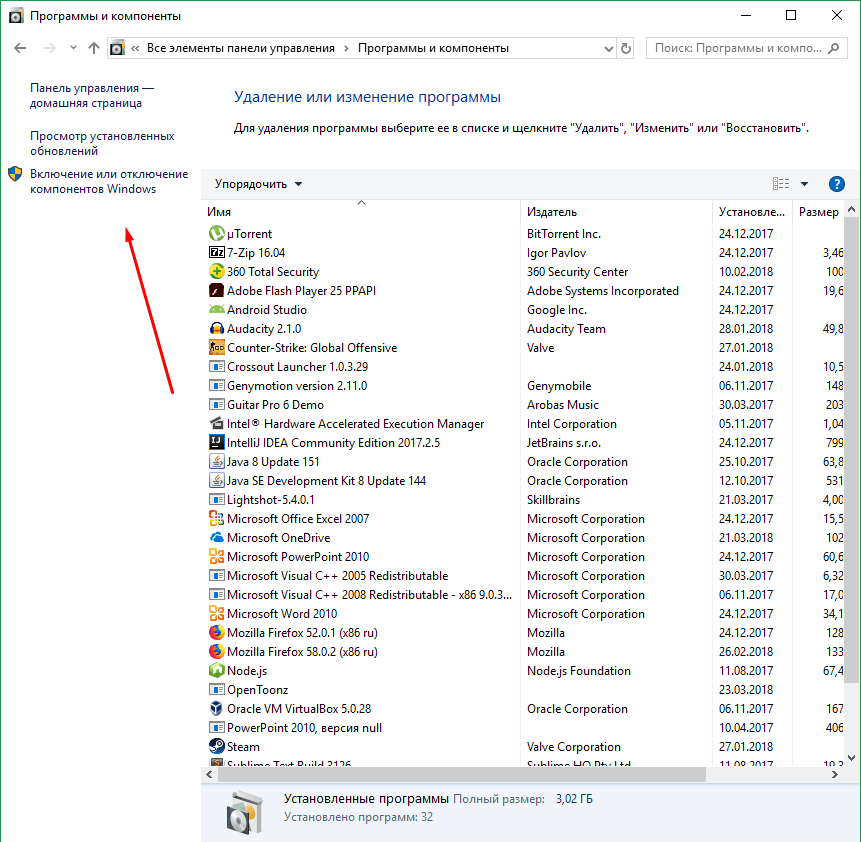Select the IntelliJ IDEA icon
Viewport: 861px width, 842px height.
[216, 442]
